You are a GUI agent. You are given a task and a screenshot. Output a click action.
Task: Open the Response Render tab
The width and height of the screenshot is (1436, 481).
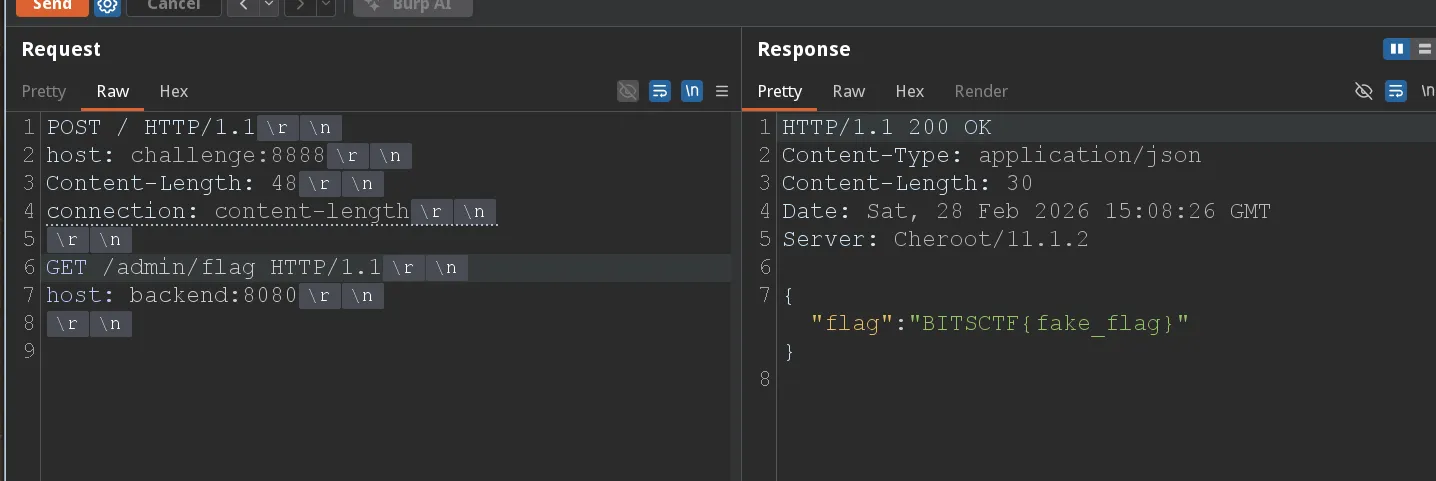(981, 91)
